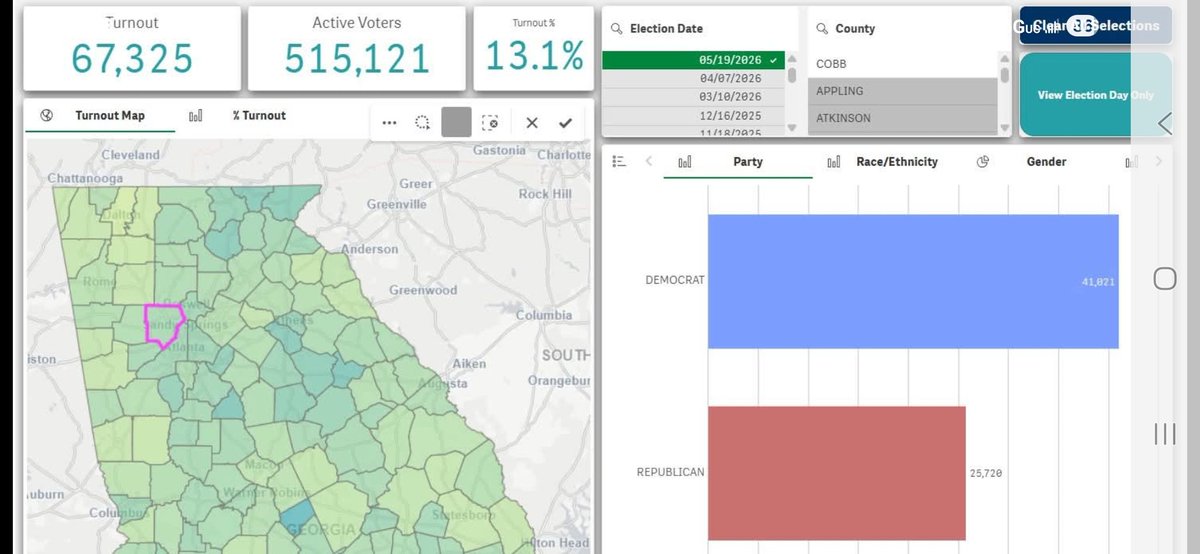Open the Gender chart tab
Image resolution: width=1200 pixels, height=554 pixels.
[1046, 162]
